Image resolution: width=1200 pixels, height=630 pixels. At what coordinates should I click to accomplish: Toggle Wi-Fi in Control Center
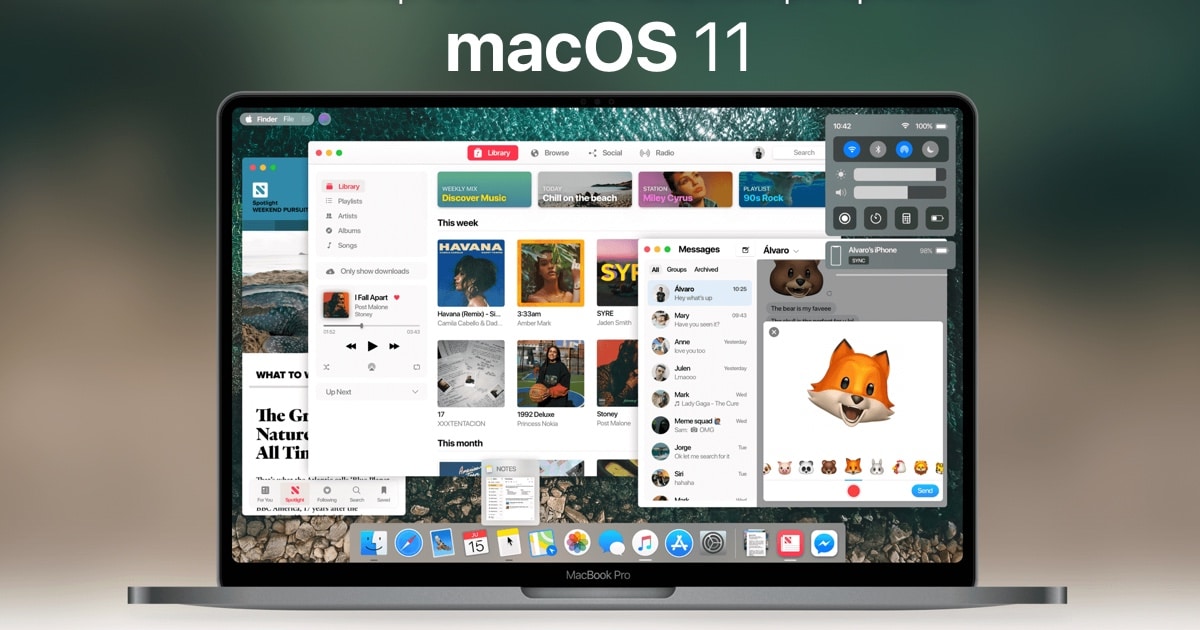[851, 149]
